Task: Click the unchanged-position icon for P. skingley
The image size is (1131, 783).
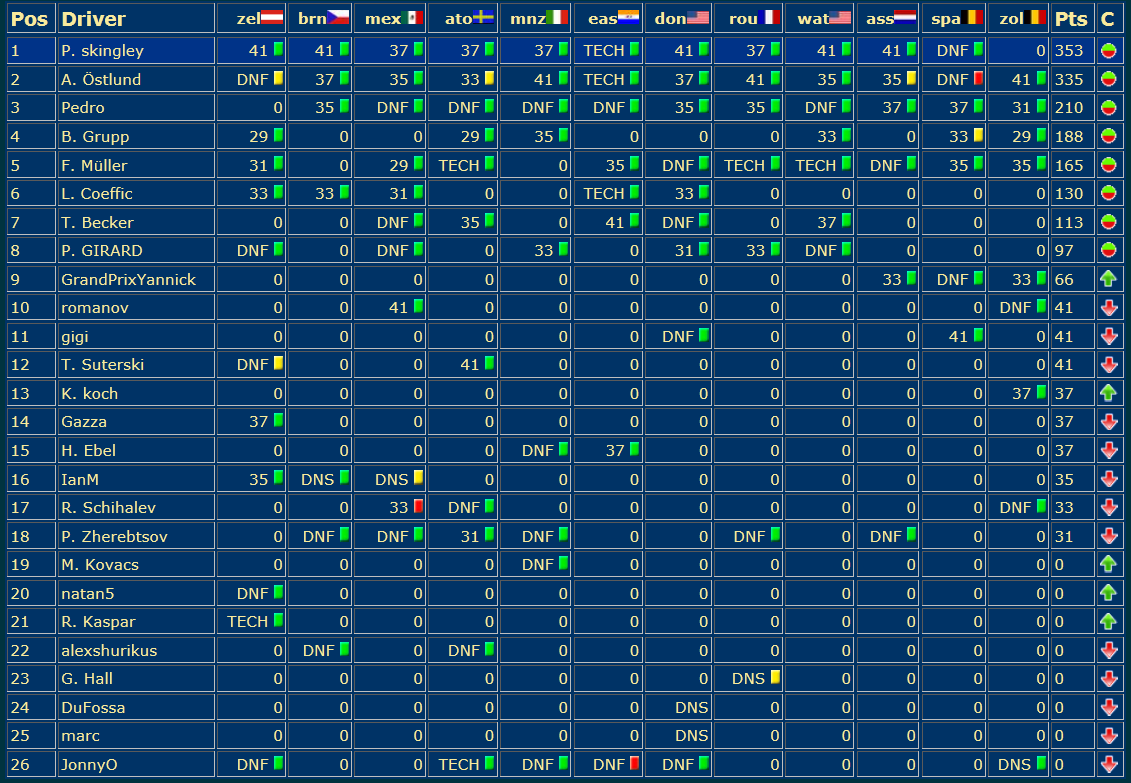Action: [1107, 51]
